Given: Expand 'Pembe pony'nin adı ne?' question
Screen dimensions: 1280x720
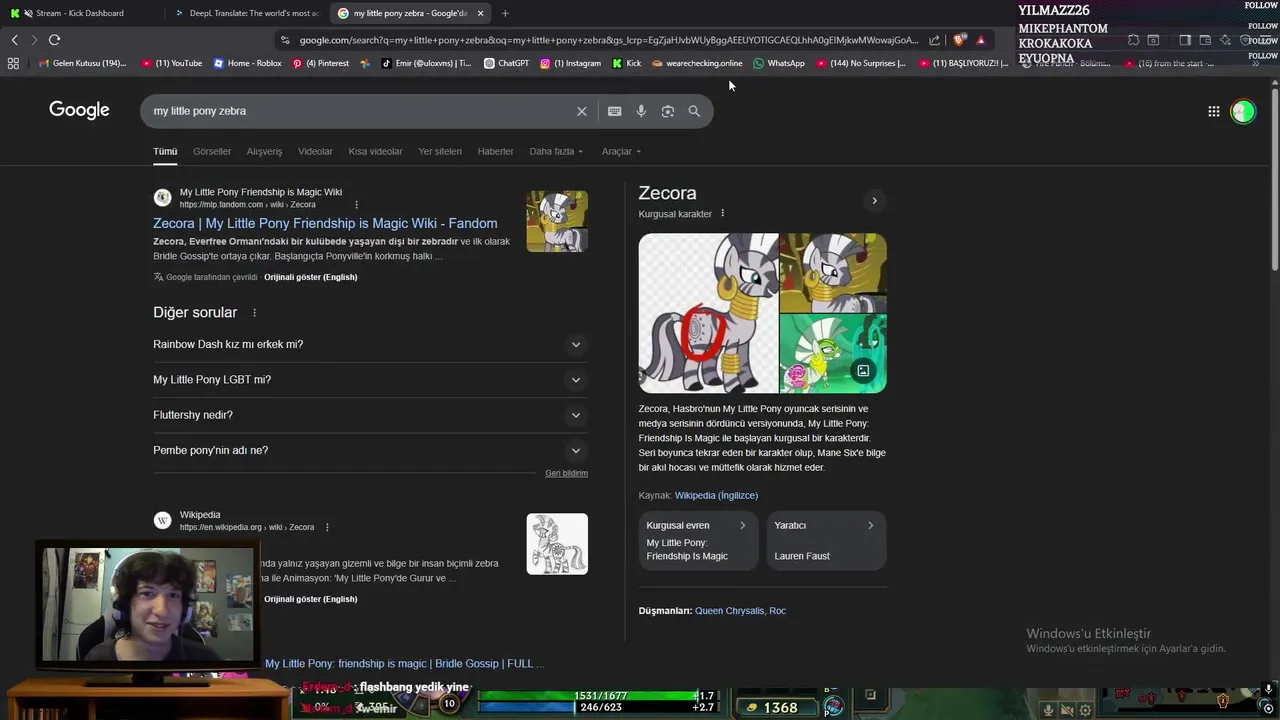Looking at the screenshot, I should click(370, 450).
